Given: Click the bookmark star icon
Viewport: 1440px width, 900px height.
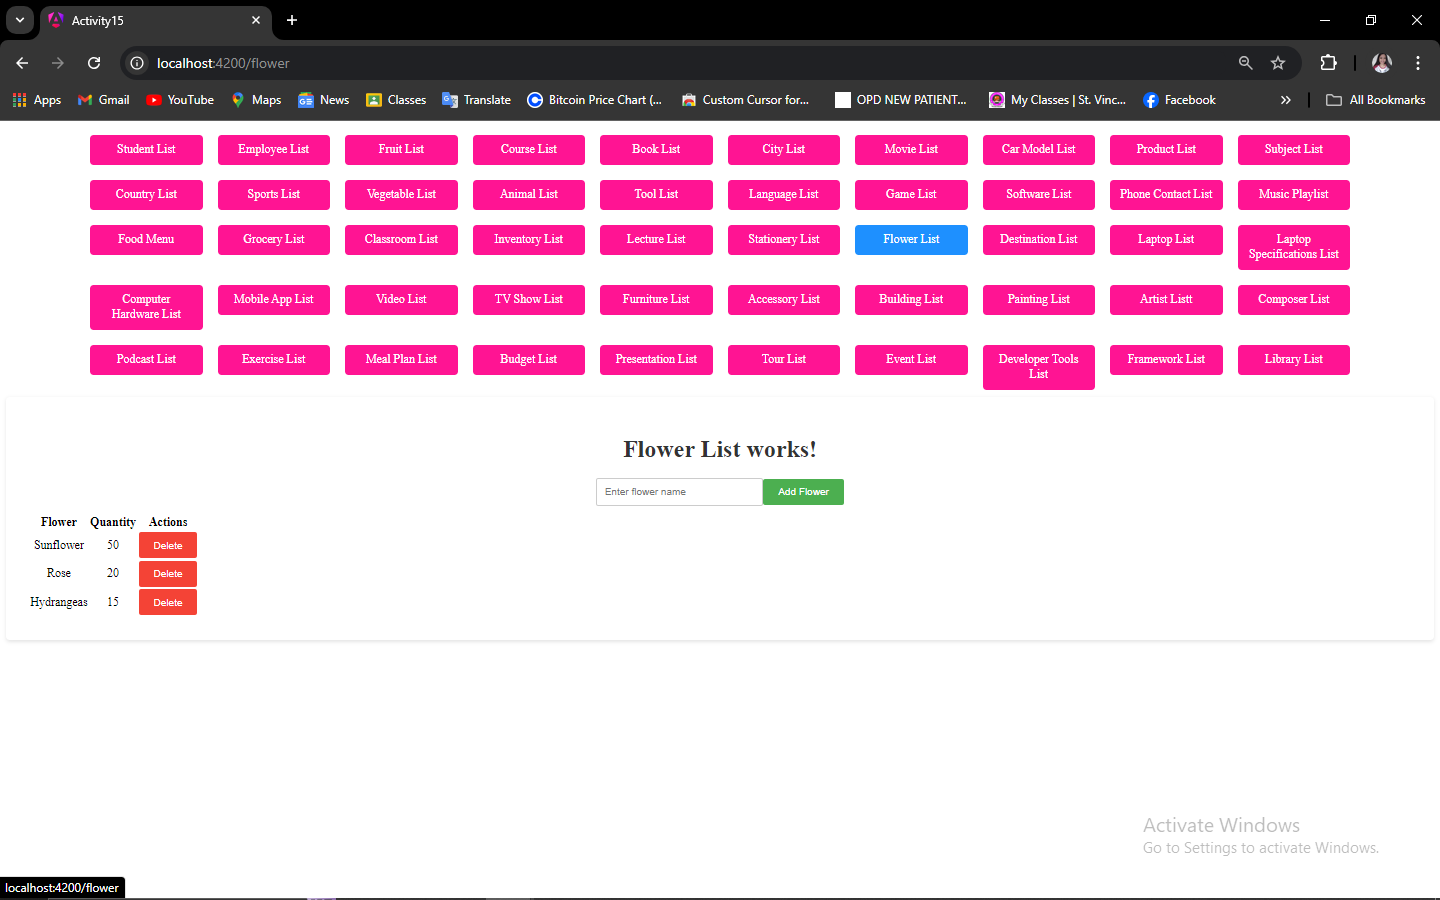Looking at the screenshot, I should click(x=1278, y=63).
